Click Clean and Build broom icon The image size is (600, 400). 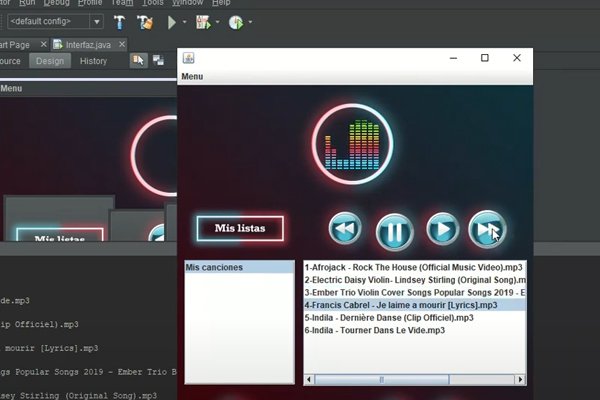click(146, 21)
